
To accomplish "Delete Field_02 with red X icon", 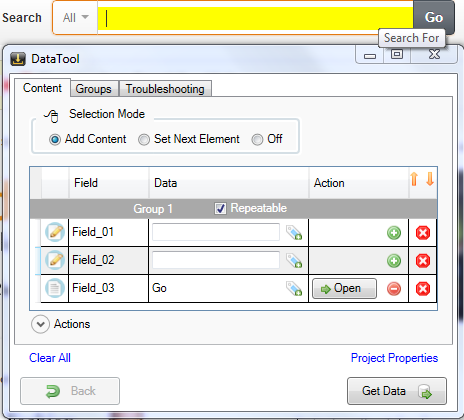I will pyautogui.click(x=423, y=261).
